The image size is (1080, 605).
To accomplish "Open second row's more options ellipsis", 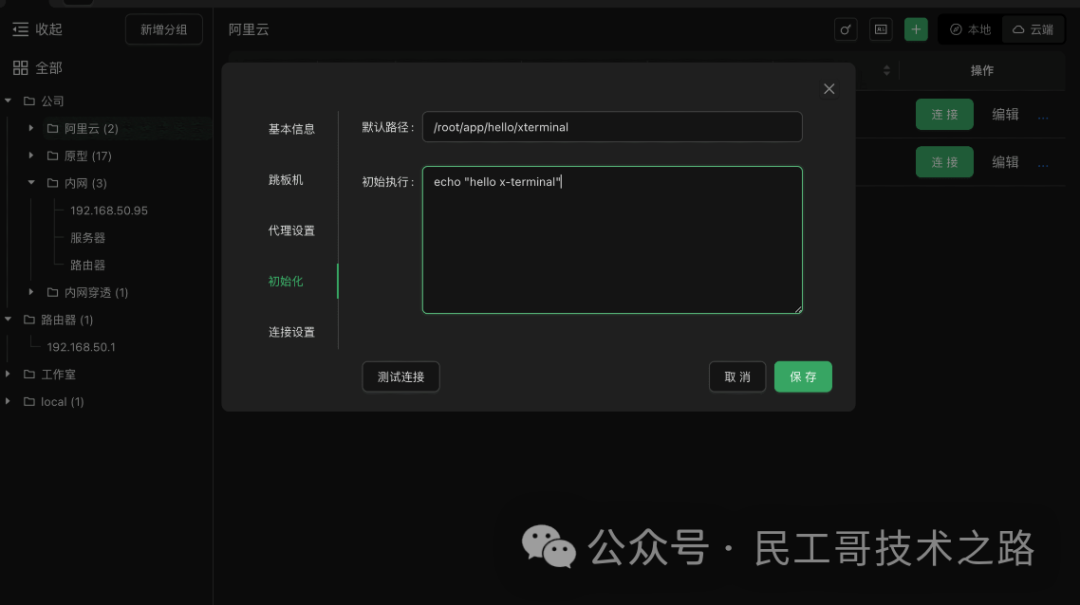I will [x=1043, y=165].
